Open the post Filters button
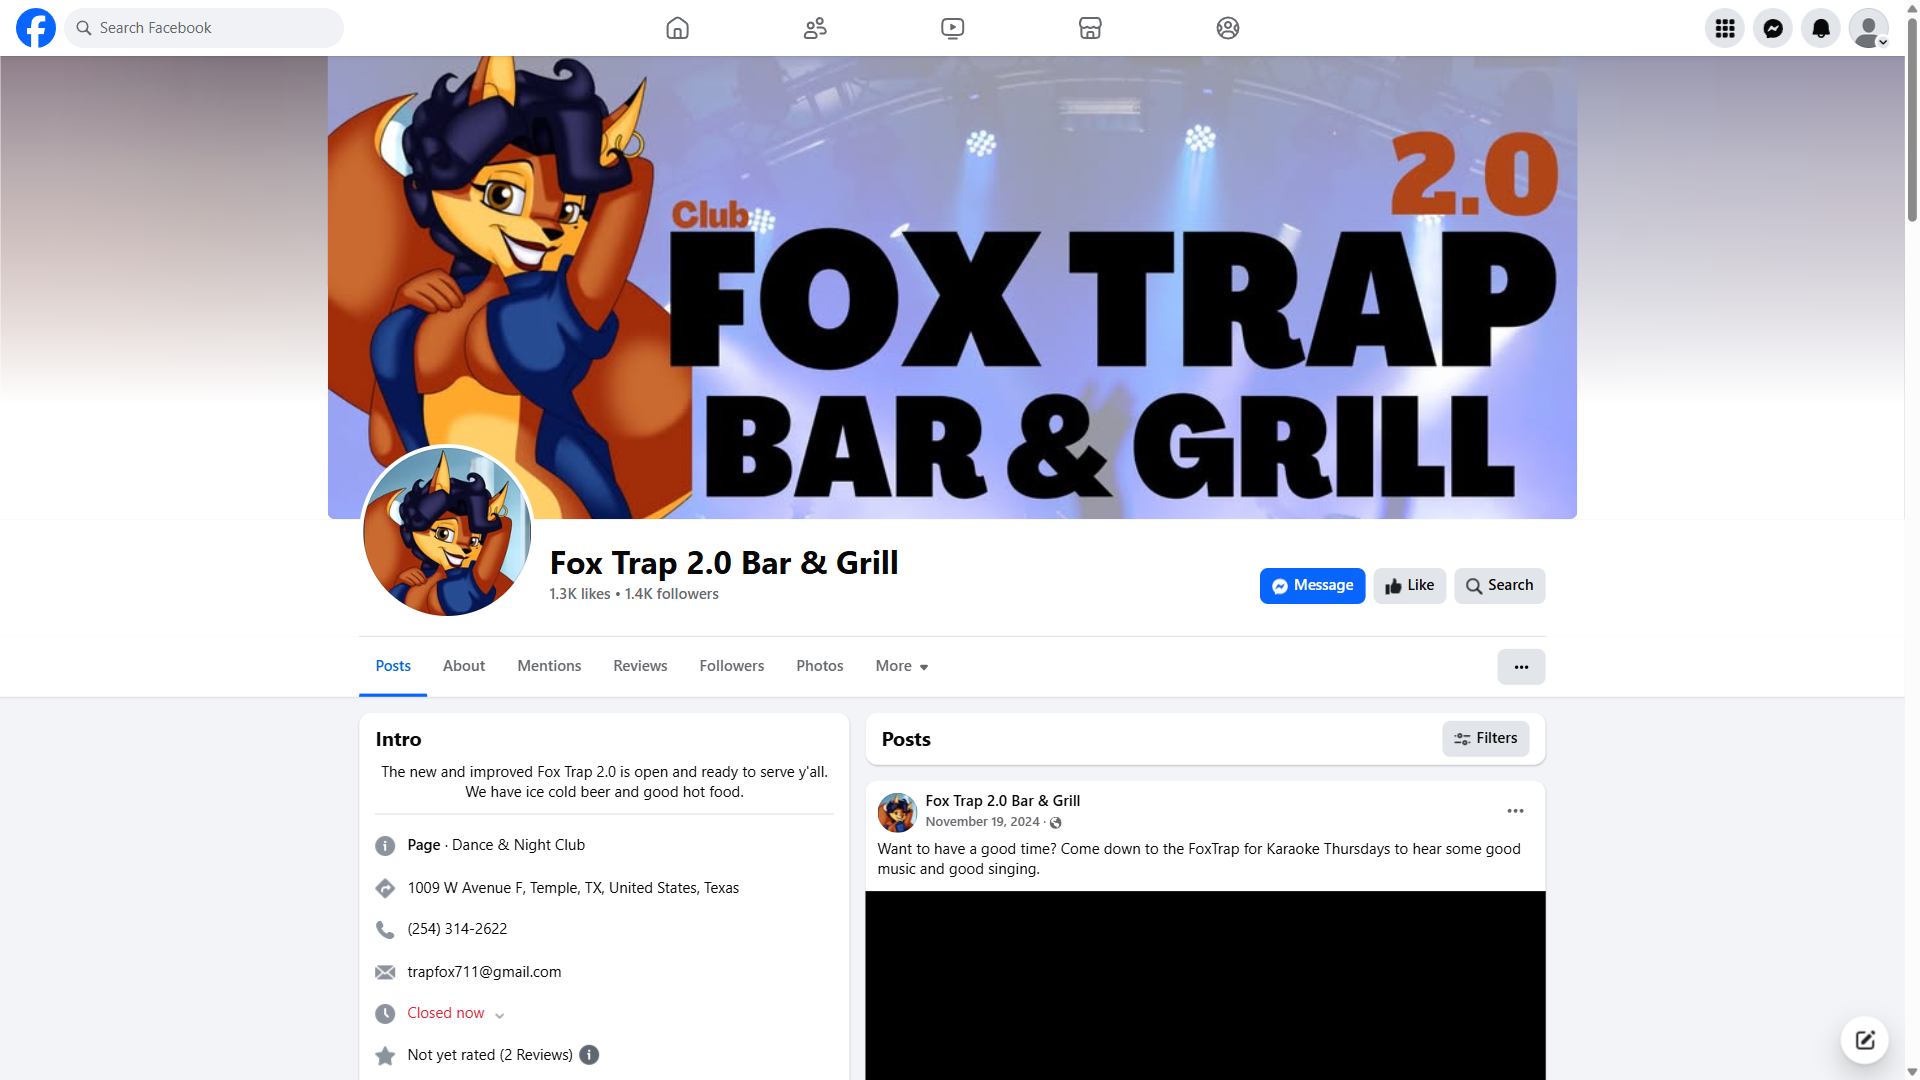Screen dimensions: 1920x1080 tap(1485, 739)
